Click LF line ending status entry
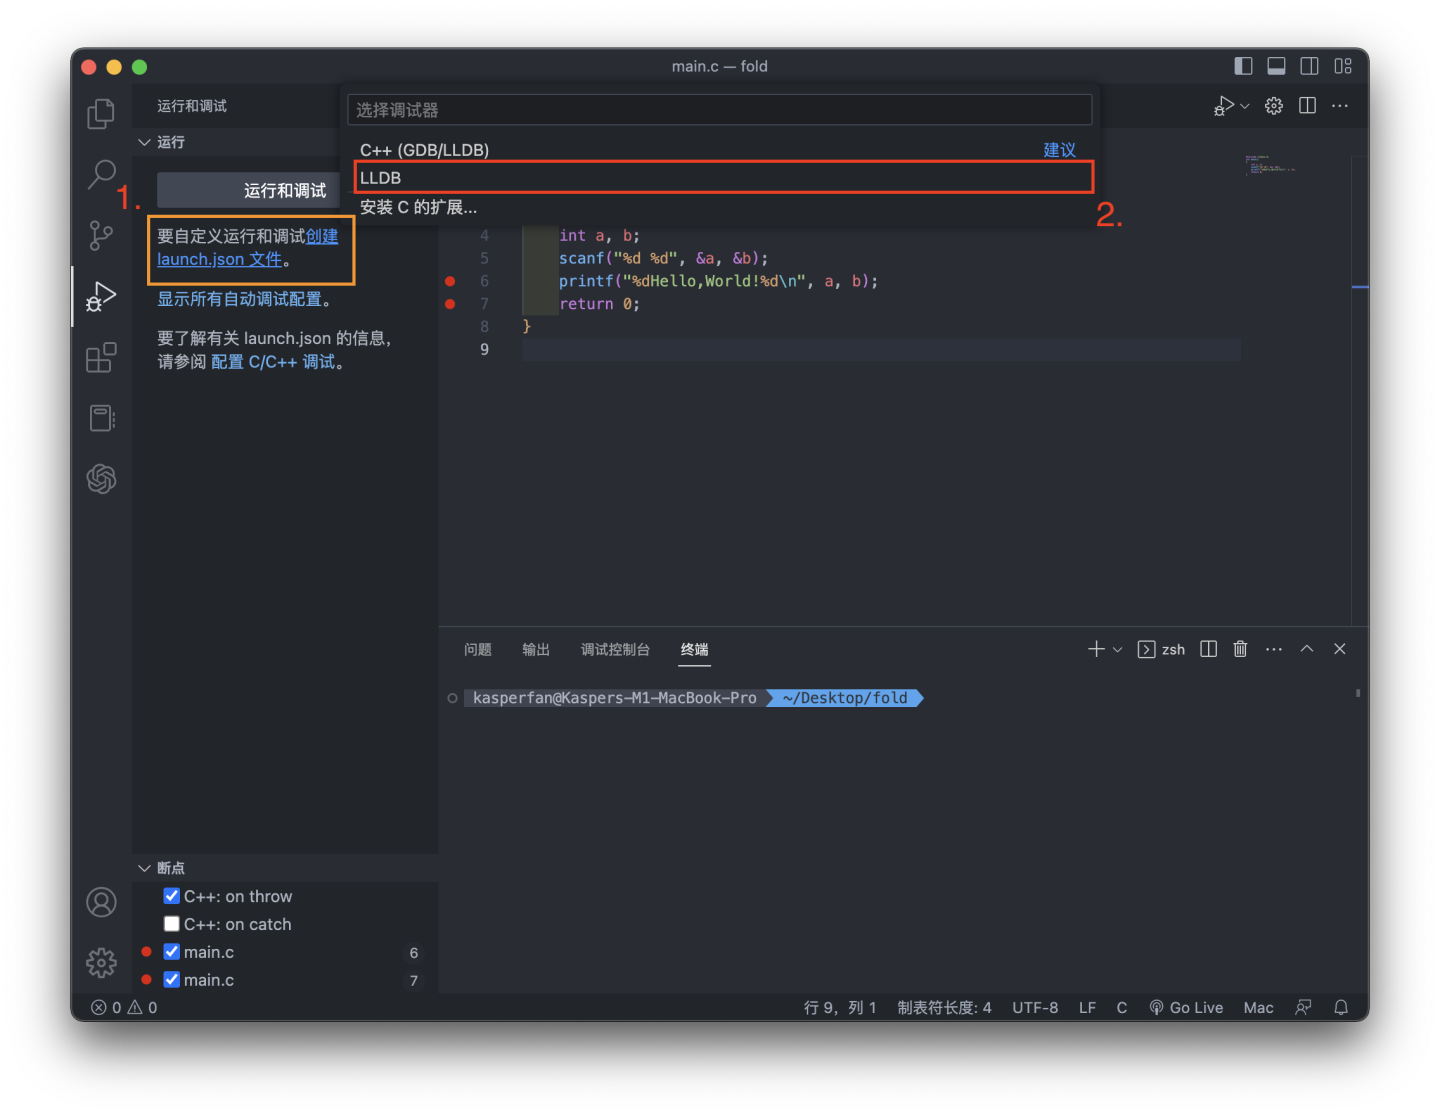The image size is (1440, 1115). [1087, 1007]
